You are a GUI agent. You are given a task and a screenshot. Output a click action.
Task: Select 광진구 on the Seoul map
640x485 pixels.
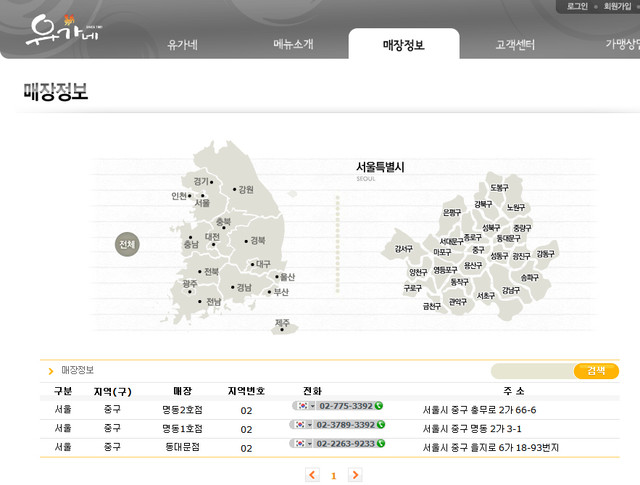click(521, 256)
